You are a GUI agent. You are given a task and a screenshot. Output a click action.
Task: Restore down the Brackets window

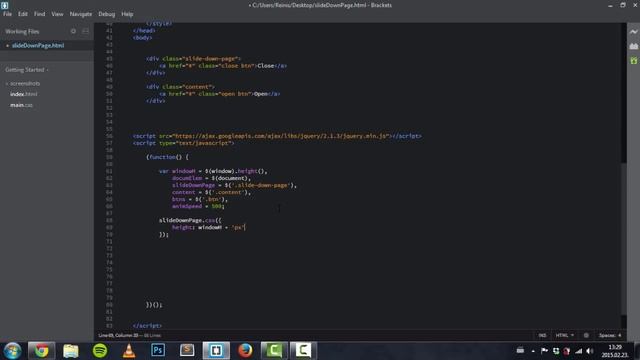[623, 5]
